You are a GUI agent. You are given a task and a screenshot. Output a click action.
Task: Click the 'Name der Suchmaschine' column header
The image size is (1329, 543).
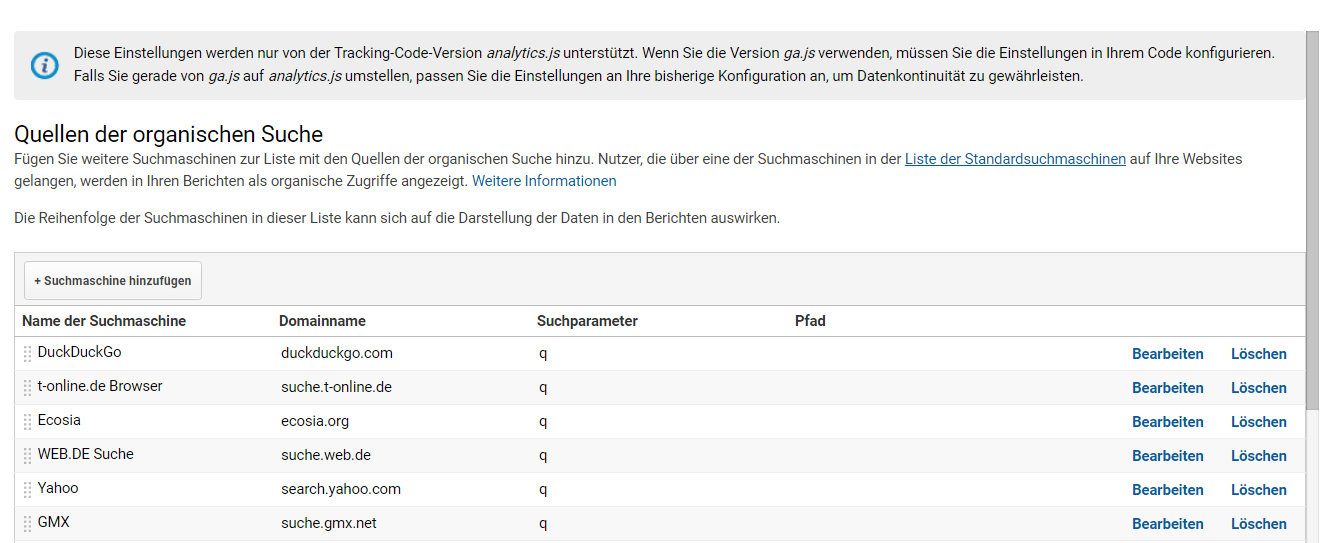104,321
